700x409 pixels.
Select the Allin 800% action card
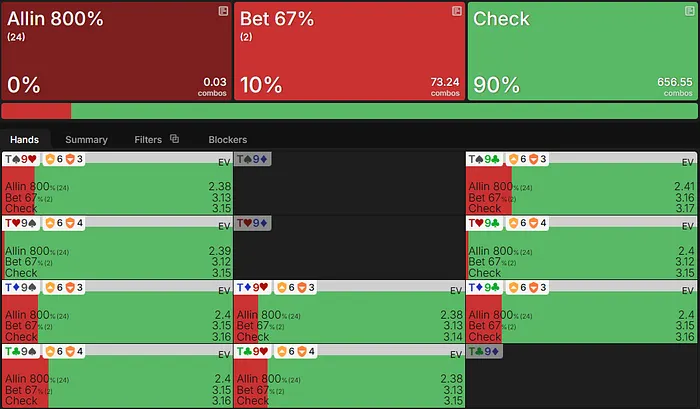(x=117, y=51)
